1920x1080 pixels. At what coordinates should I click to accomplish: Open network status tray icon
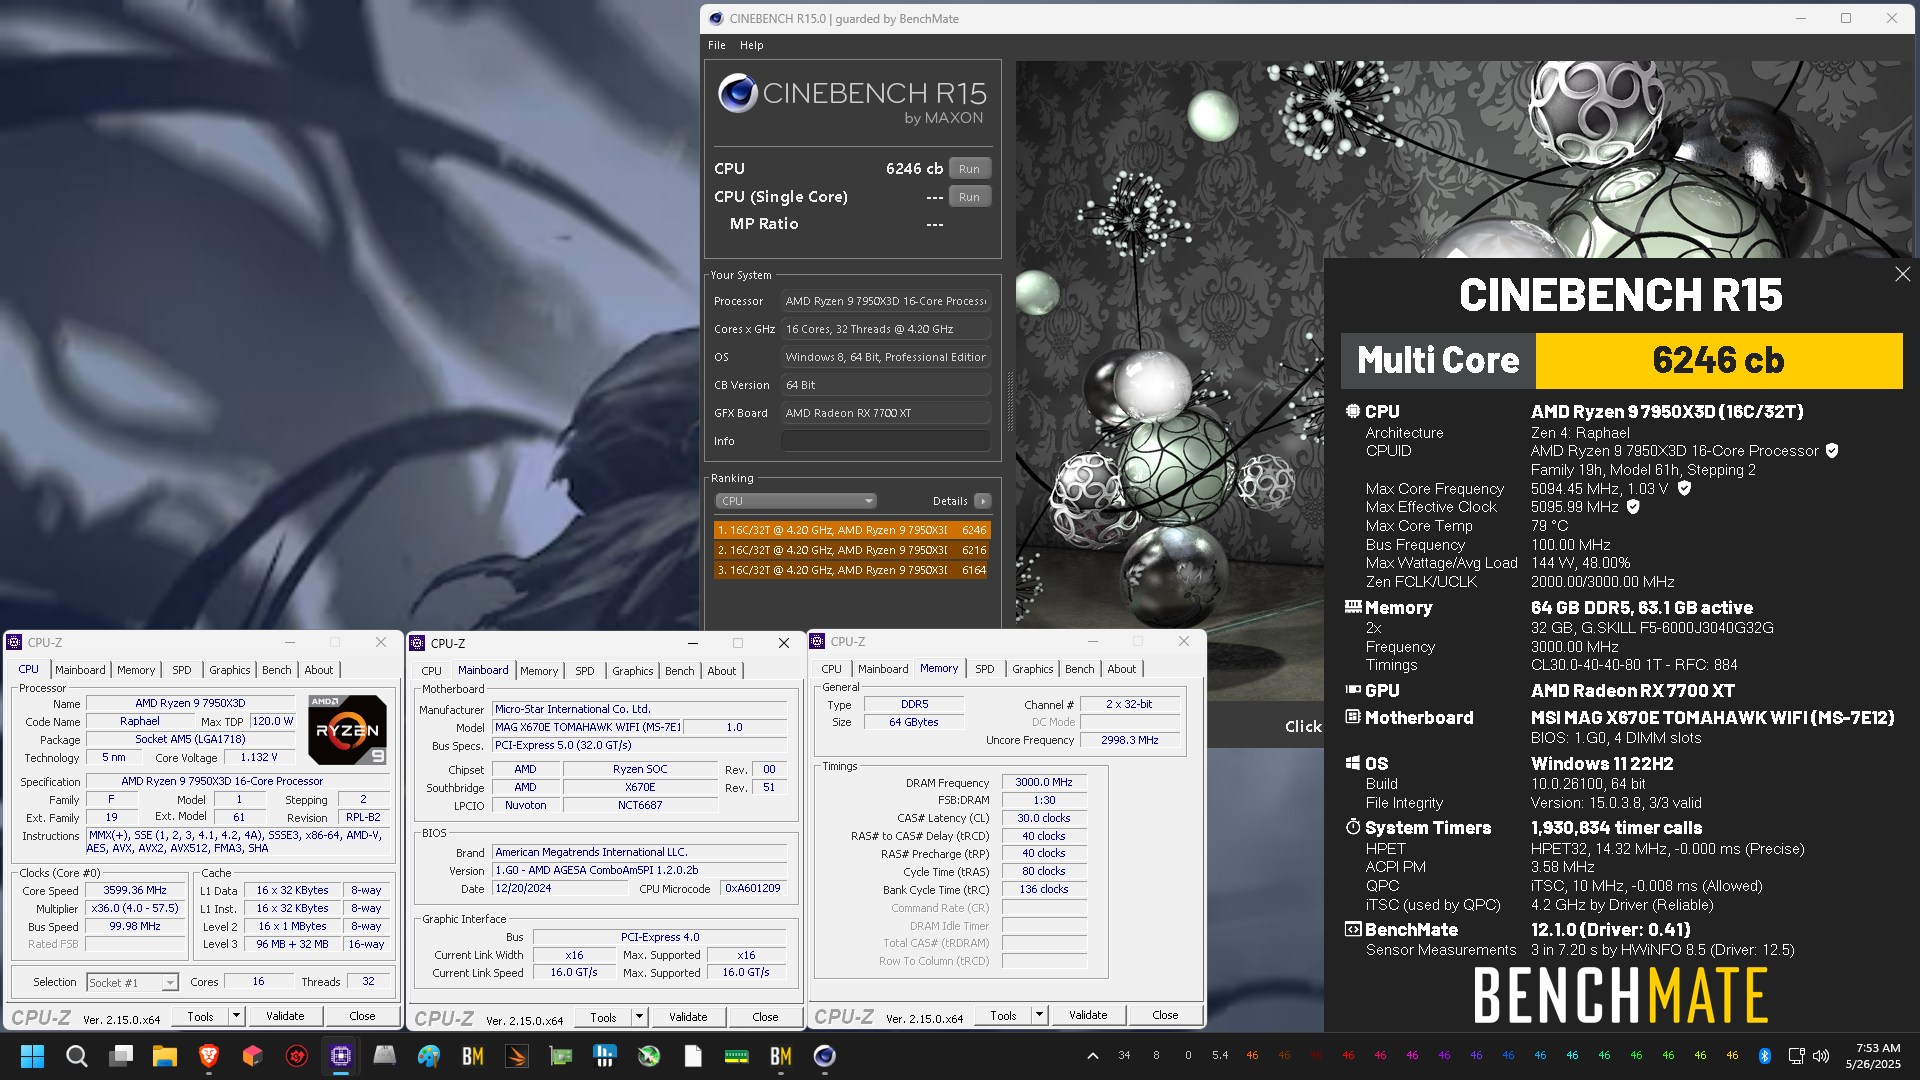(1796, 1056)
